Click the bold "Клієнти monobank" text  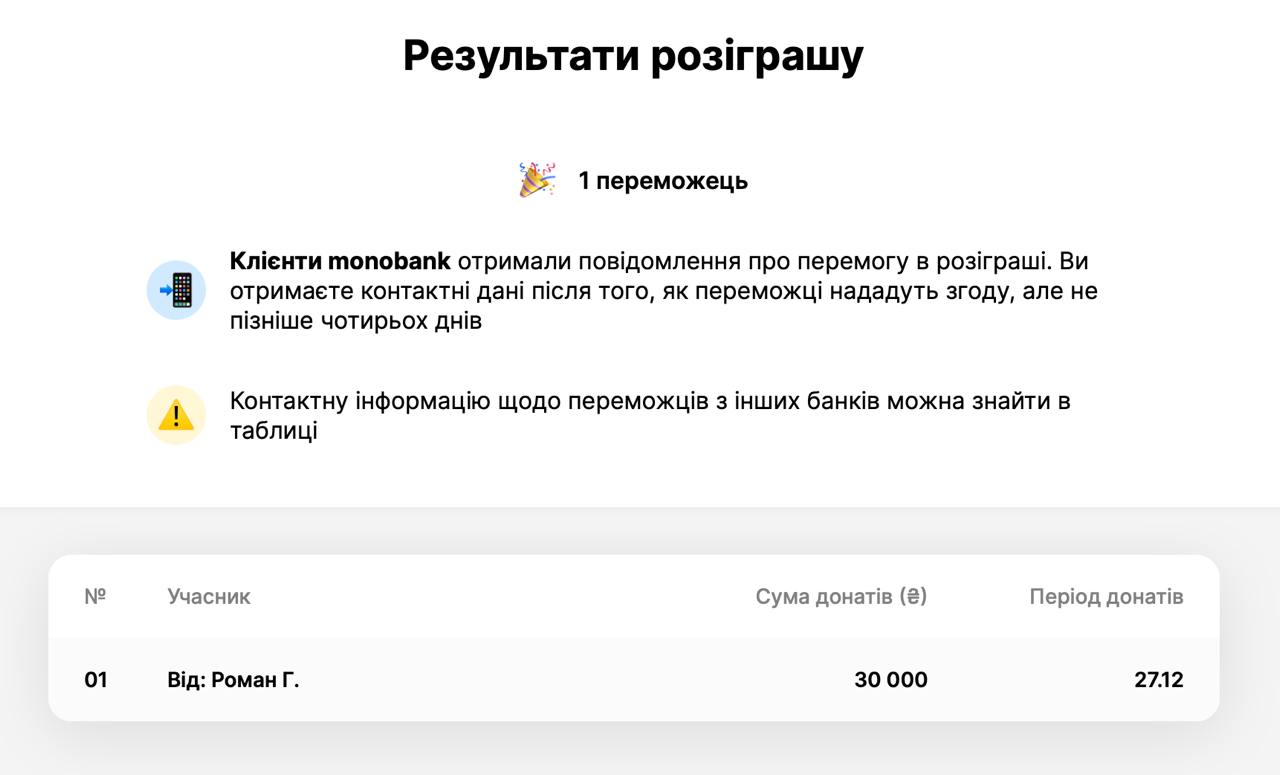[340, 262]
